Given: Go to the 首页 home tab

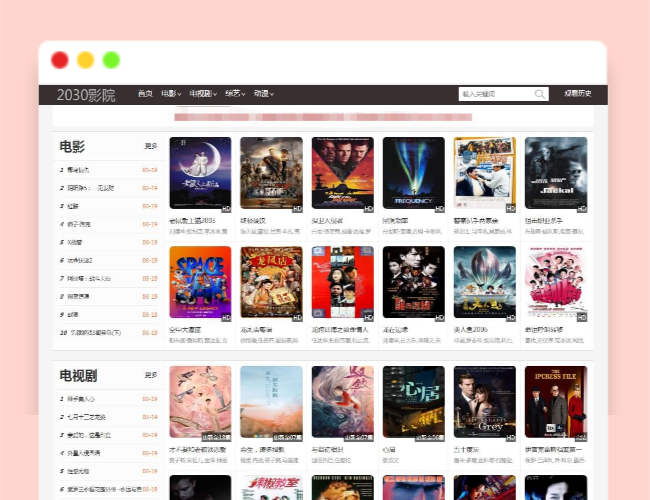Looking at the screenshot, I should coord(145,94).
